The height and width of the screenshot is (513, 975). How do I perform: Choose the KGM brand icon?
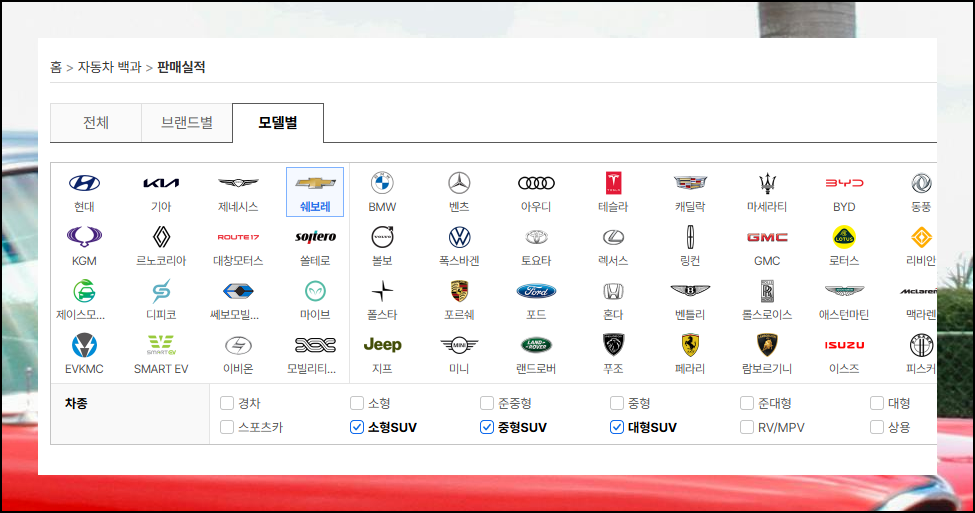pyautogui.click(x=84, y=237)
